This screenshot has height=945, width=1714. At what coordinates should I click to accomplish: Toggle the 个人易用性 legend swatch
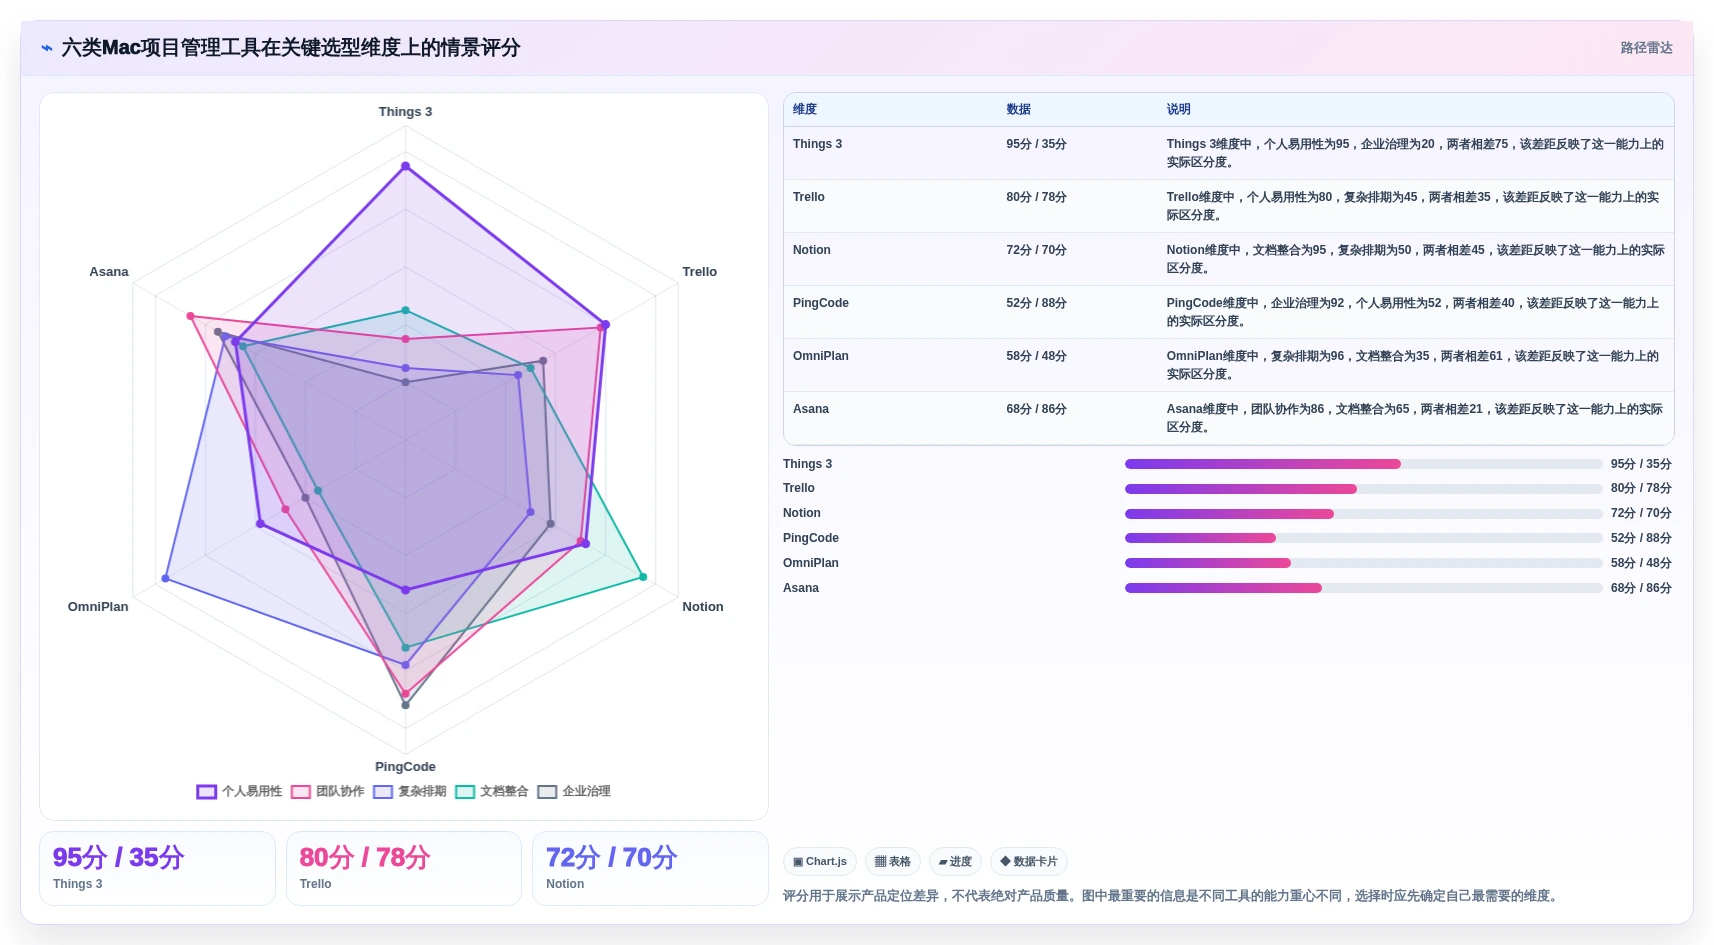[207, 792]
